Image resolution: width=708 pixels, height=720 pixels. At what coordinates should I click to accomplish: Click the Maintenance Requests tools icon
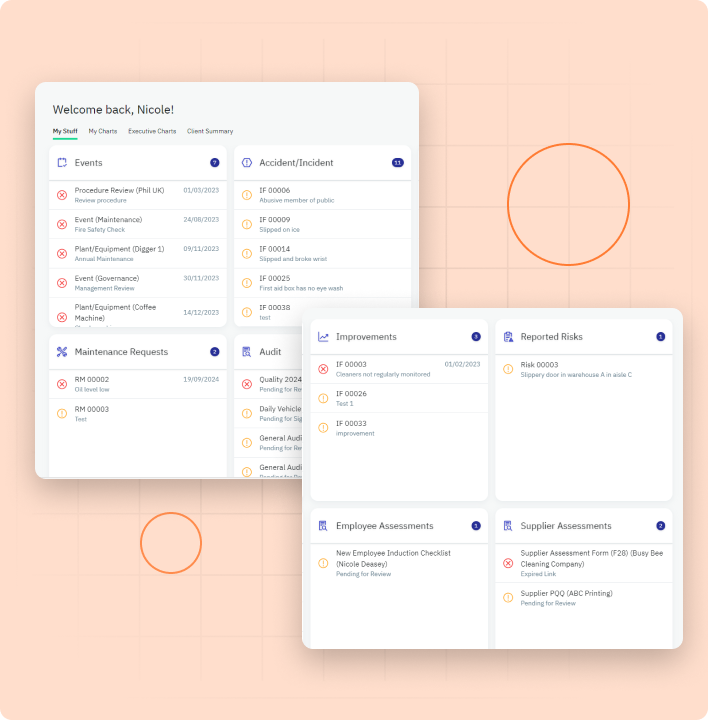tap(62, 352)
